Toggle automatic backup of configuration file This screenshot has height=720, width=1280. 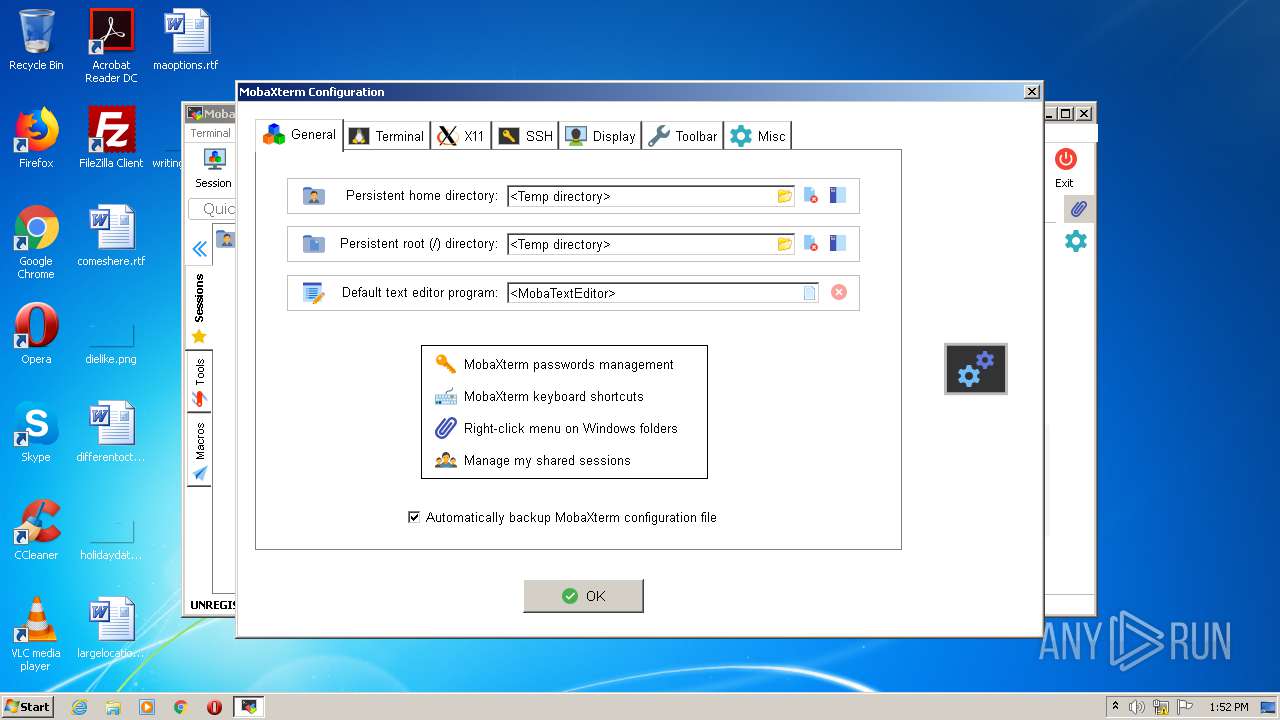click(414, 517)
